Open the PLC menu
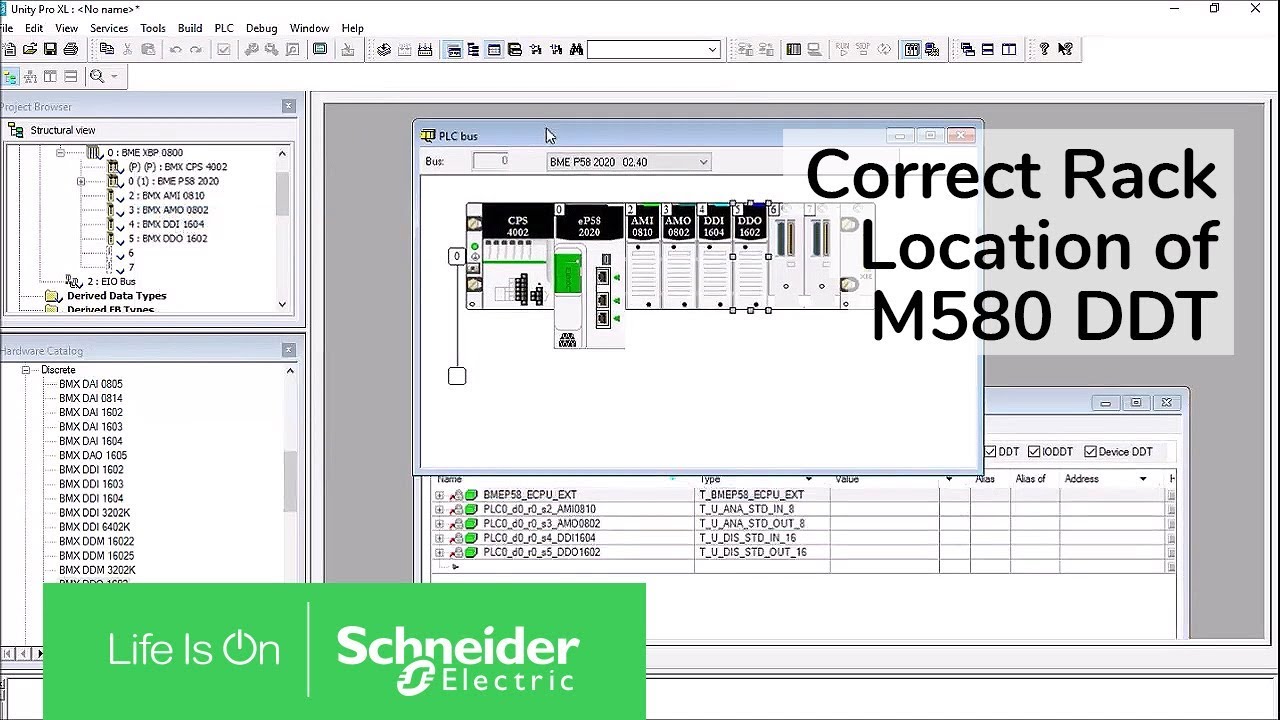 coord(224,28)
